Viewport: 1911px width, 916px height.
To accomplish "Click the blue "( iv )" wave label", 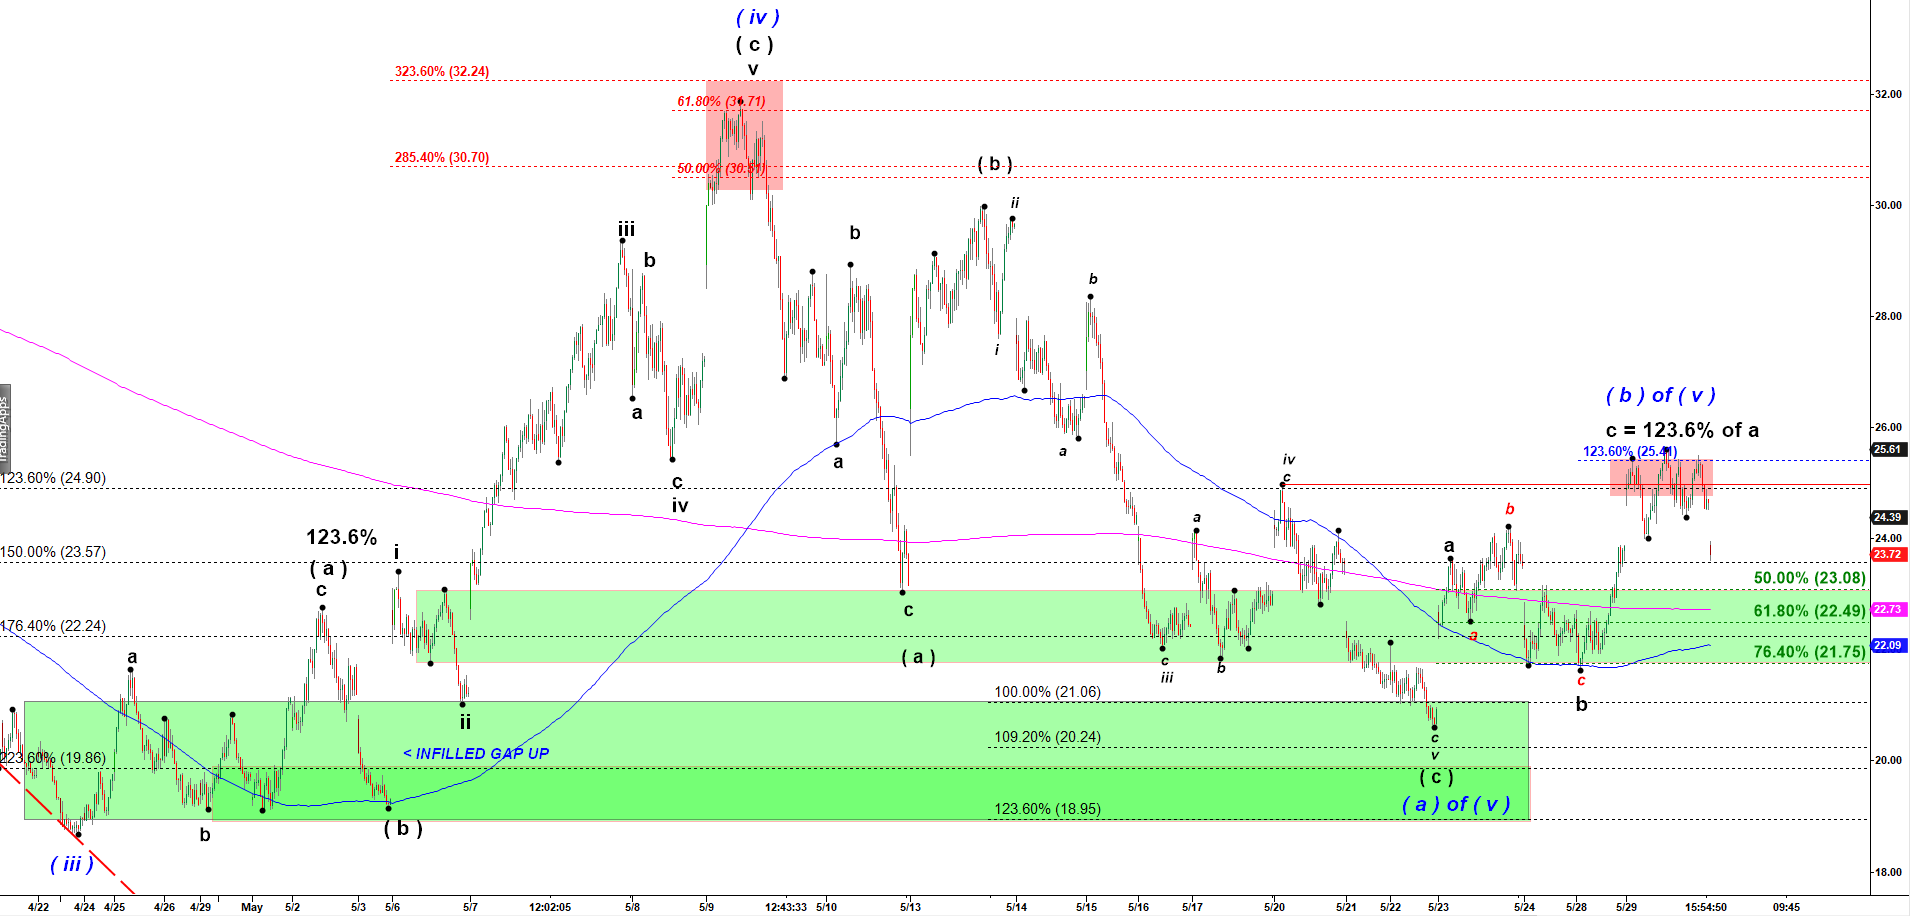I will pyautogui.click(x=758, y=17).
